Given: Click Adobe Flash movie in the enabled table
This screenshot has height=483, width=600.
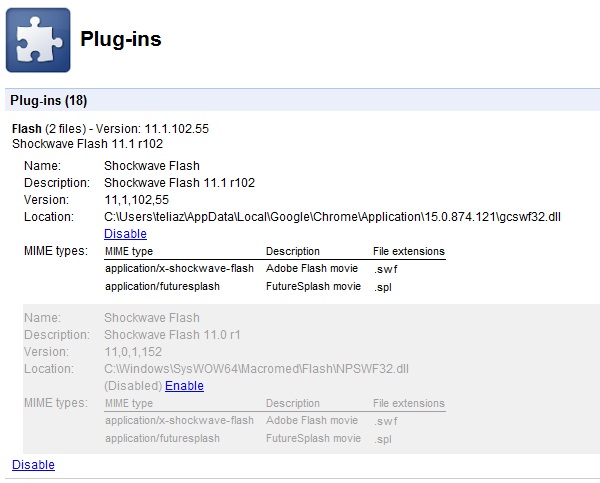Looking at the screenshot, I should 312,268.
